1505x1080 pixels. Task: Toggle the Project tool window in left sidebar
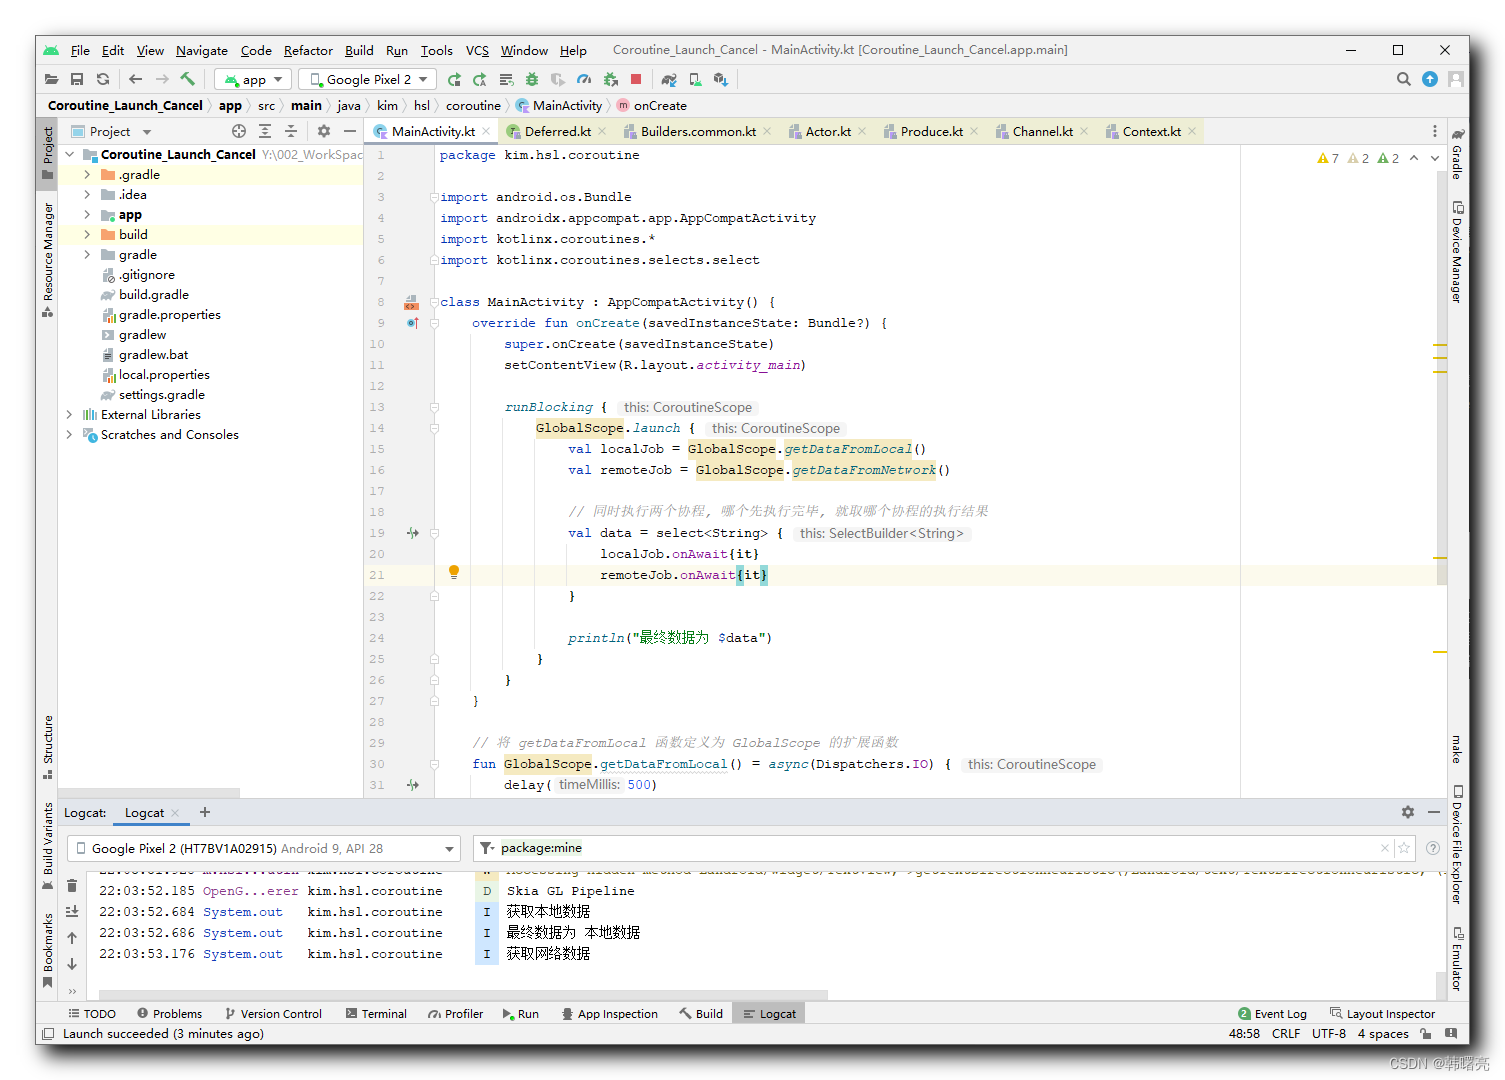click(48, 153)
